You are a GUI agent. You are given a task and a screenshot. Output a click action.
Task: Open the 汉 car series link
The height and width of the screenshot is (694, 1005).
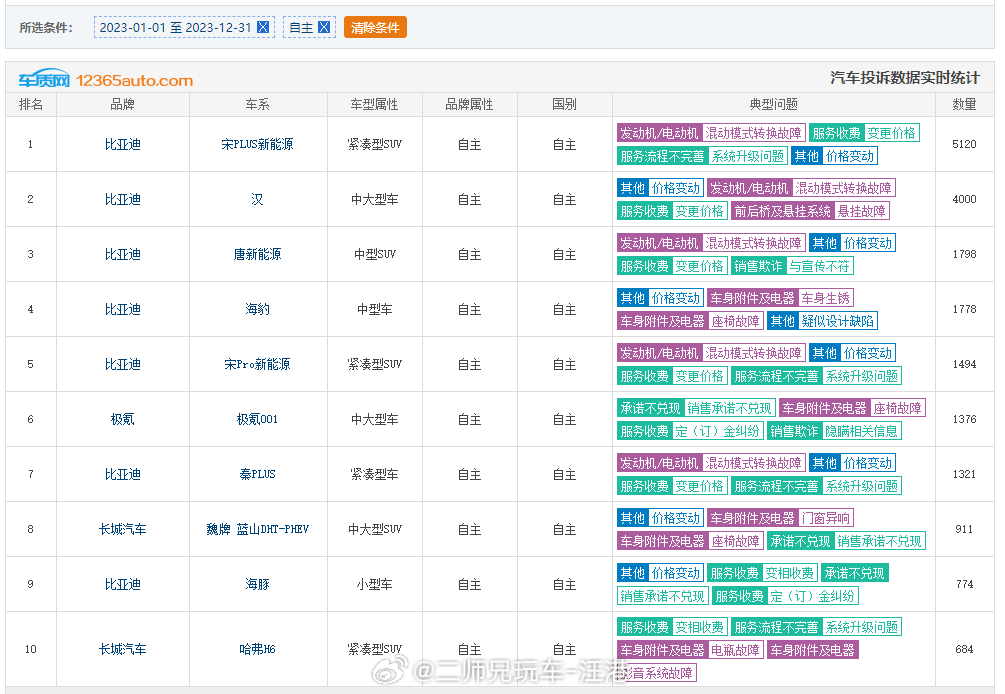[x=257, y=199]
